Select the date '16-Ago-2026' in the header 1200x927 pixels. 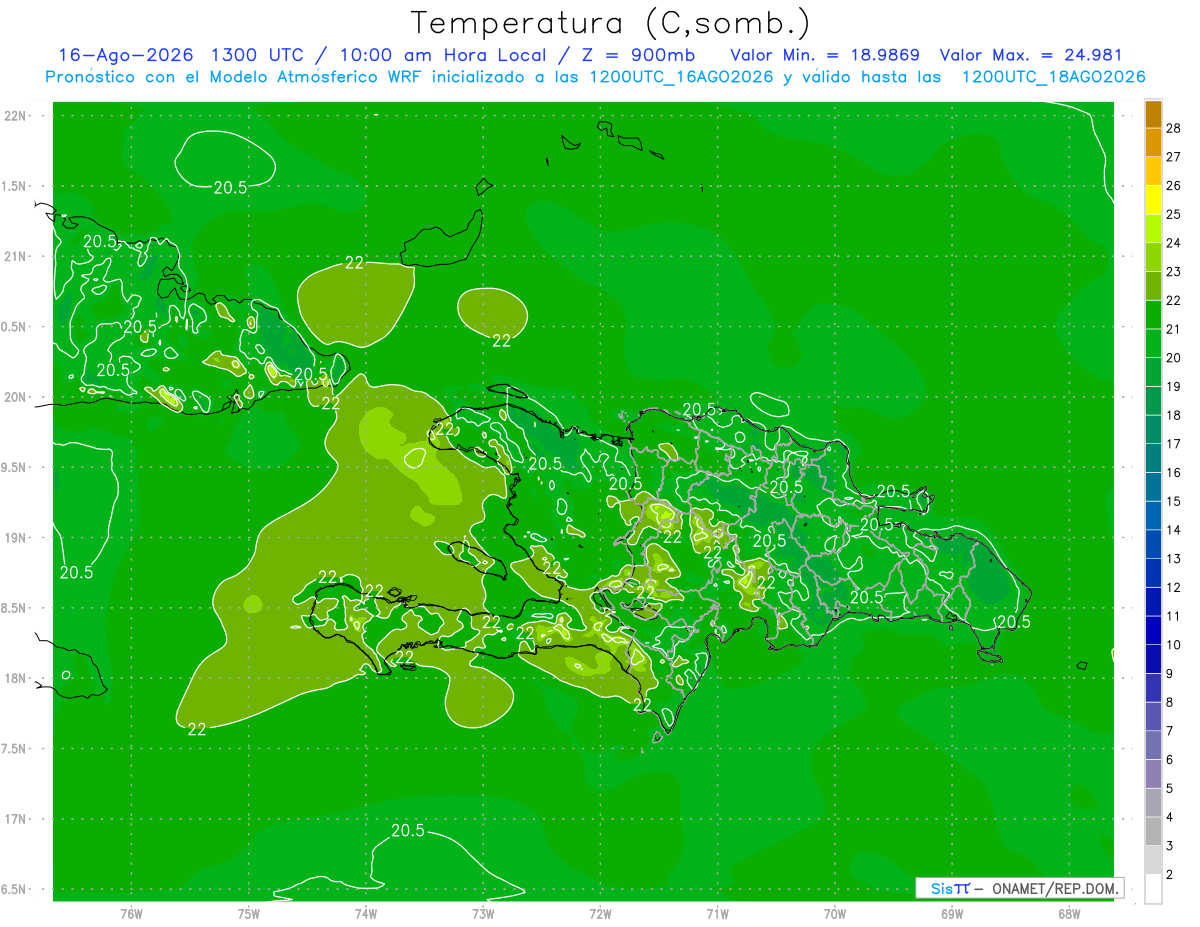click(x=126, y=55)
